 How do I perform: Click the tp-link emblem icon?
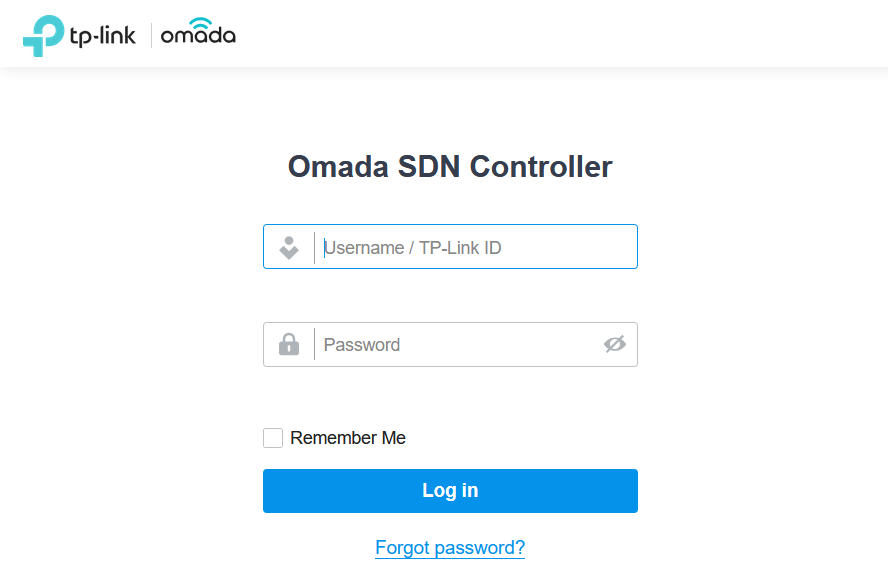43,36
